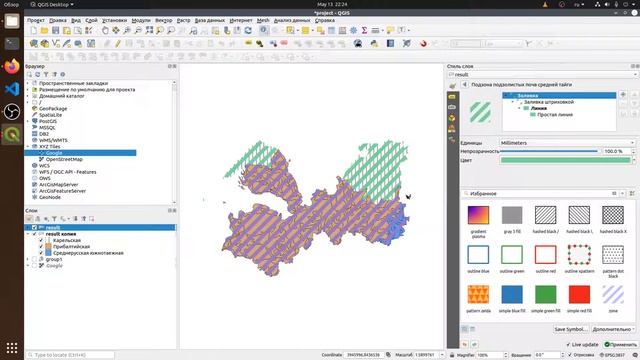The image size is (640, 360).
Task: Adjust the Непрозрачность opacity slider
Action: pos(549,151)
